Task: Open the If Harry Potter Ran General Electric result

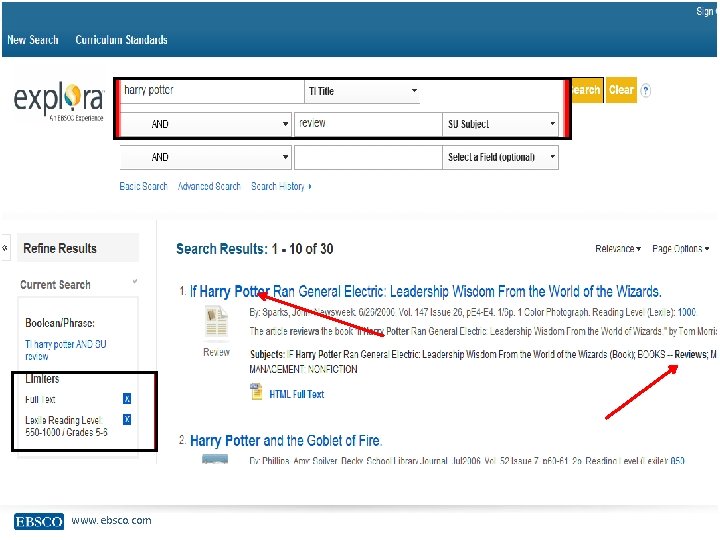Action: [426, 292]
